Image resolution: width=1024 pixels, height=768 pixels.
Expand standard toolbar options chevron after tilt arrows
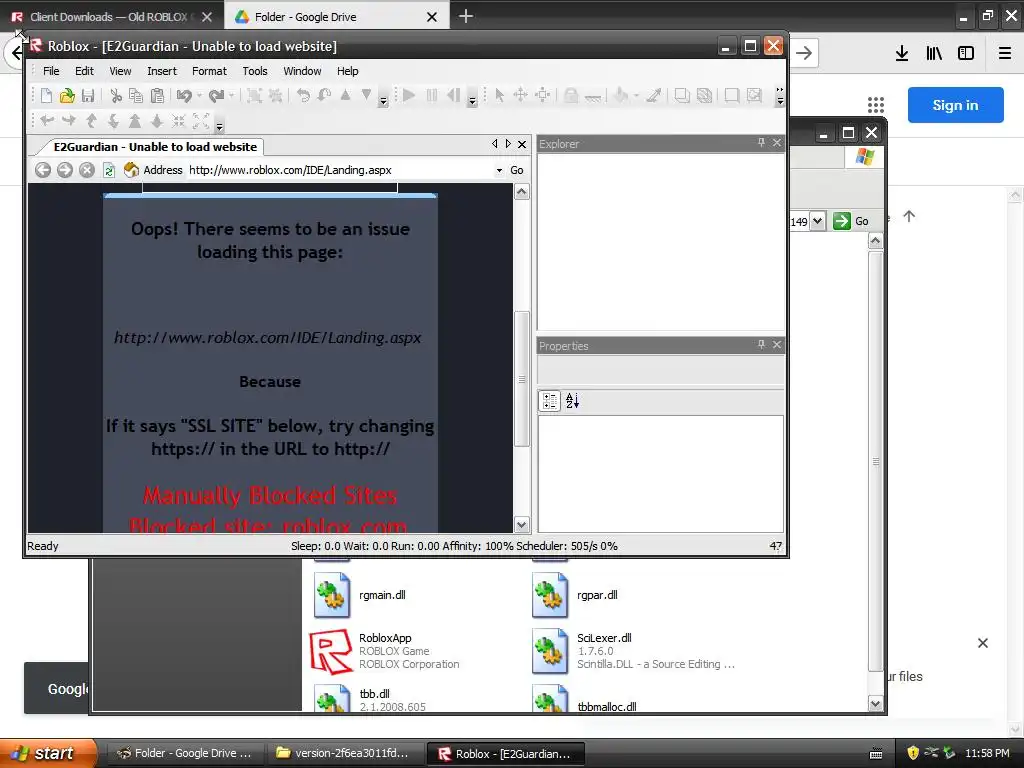coord(383,100)
